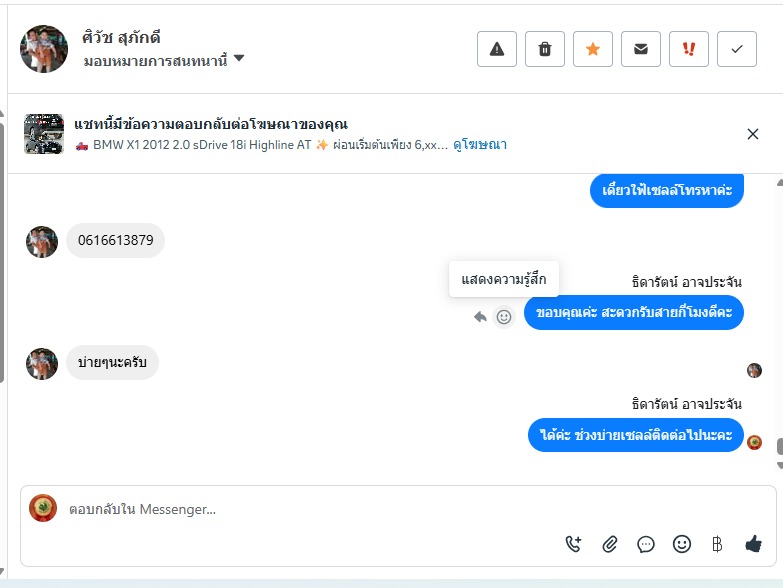Click the BMW X1 ad thumbnail
The image size is (783, 588).
point(44,134)
